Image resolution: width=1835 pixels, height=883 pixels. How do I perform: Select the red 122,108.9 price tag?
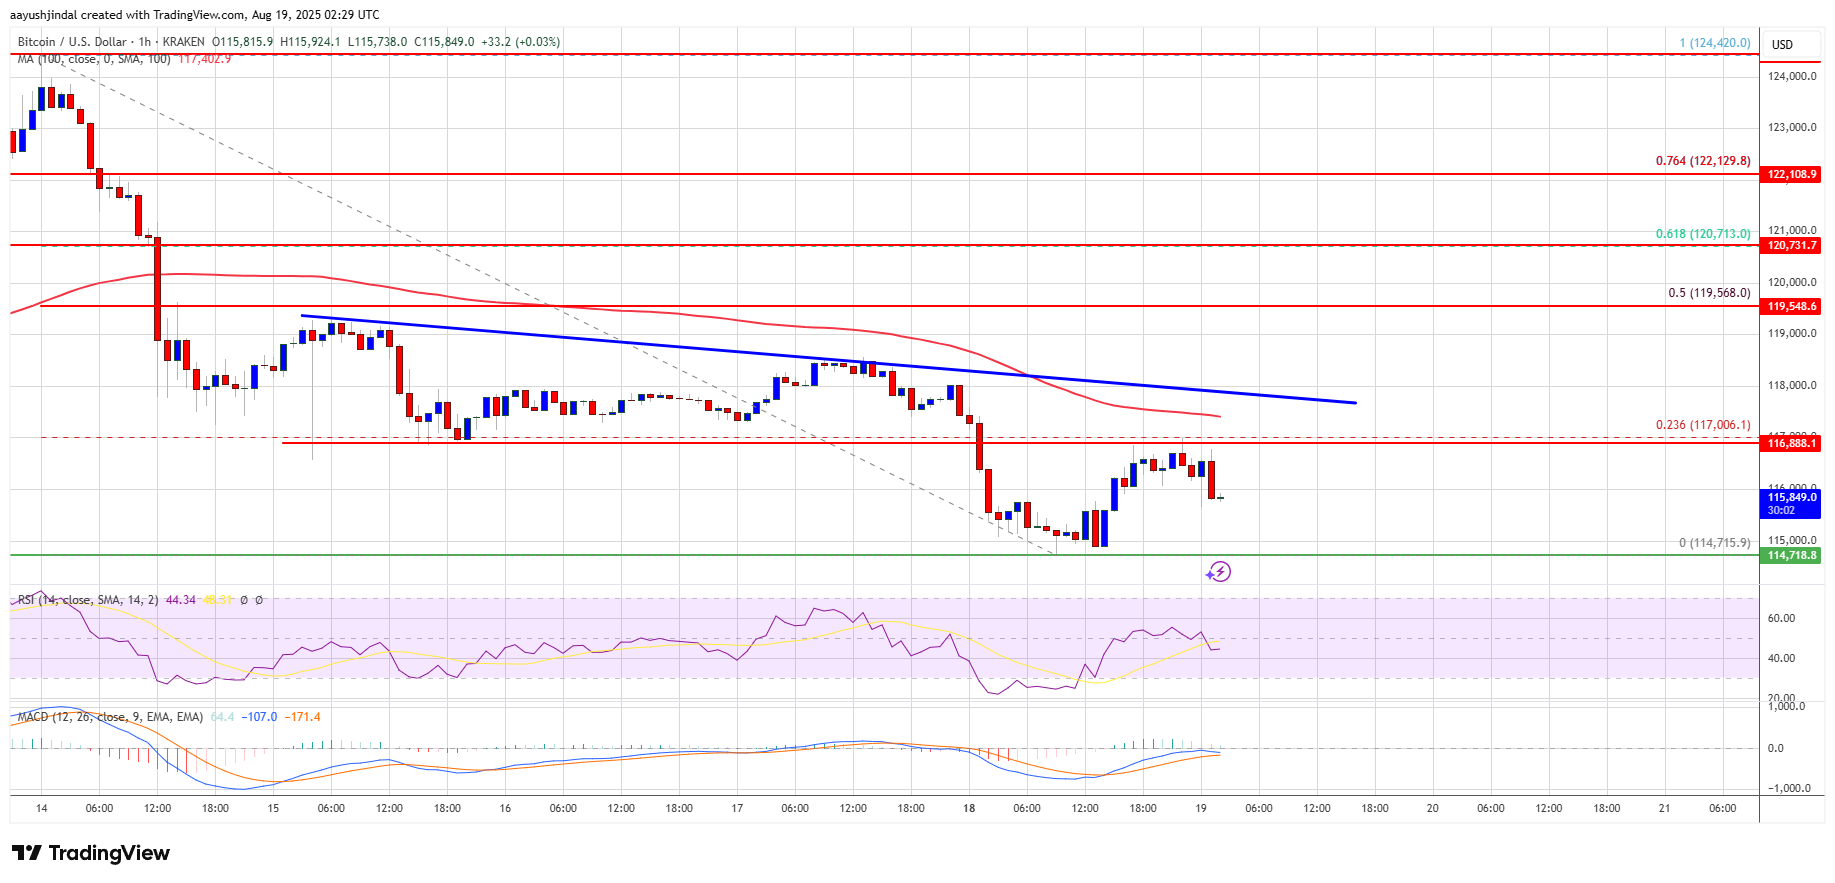(x=1791, y=174)
